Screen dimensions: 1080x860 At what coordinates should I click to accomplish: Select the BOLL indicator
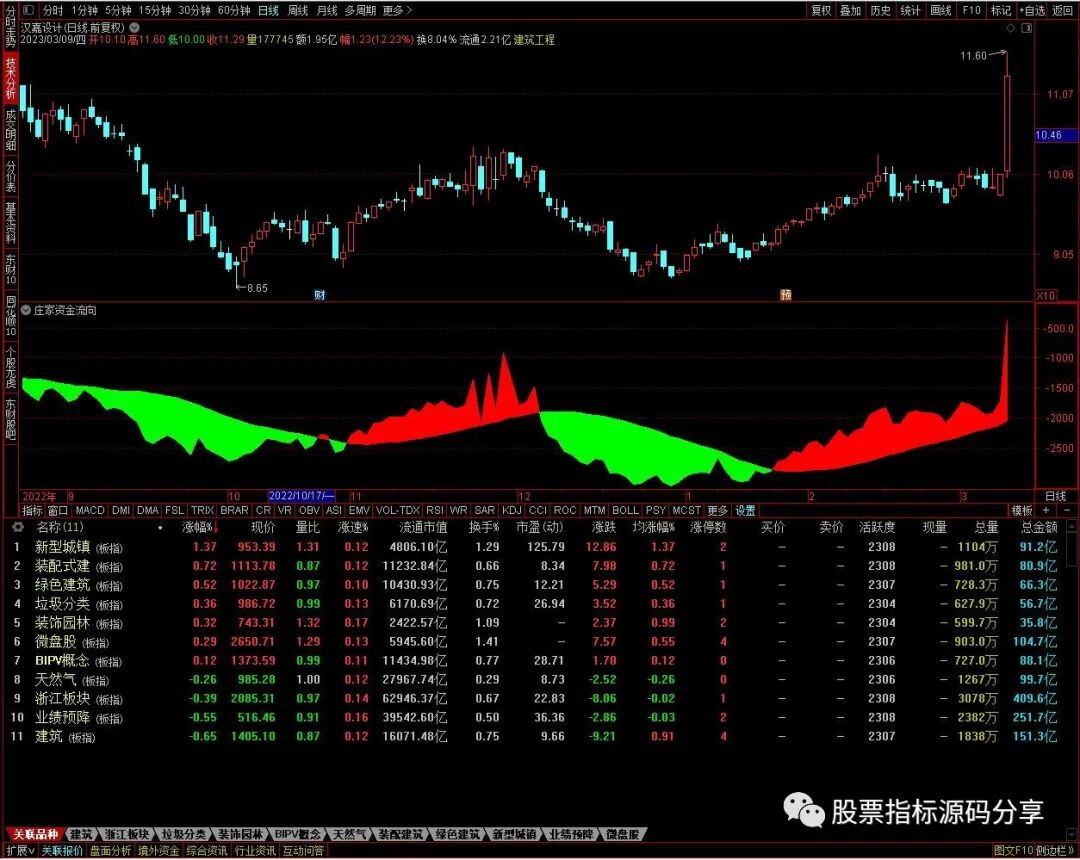(x=625, y=510)
